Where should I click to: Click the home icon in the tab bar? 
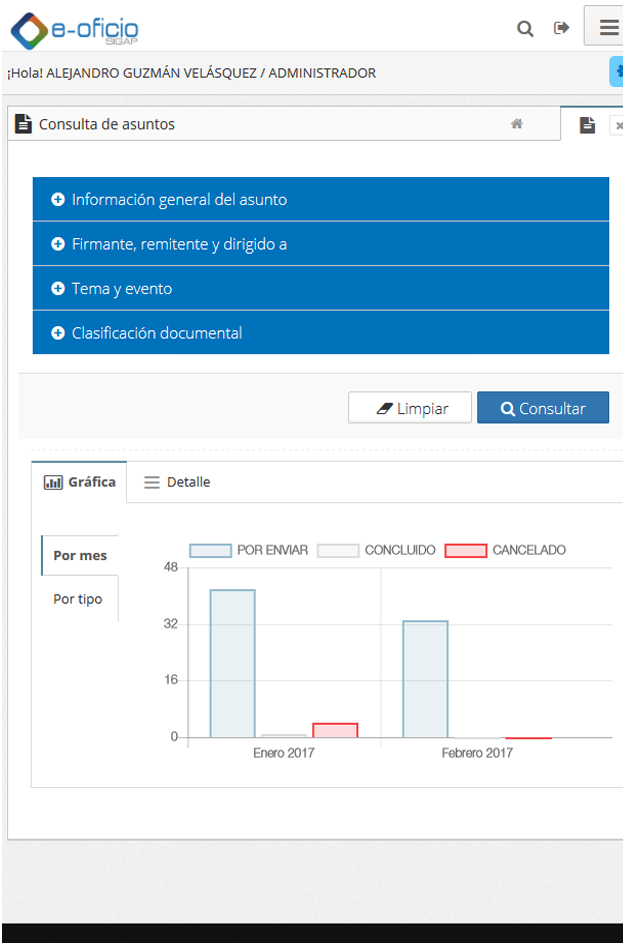click(x=517, y=124)
